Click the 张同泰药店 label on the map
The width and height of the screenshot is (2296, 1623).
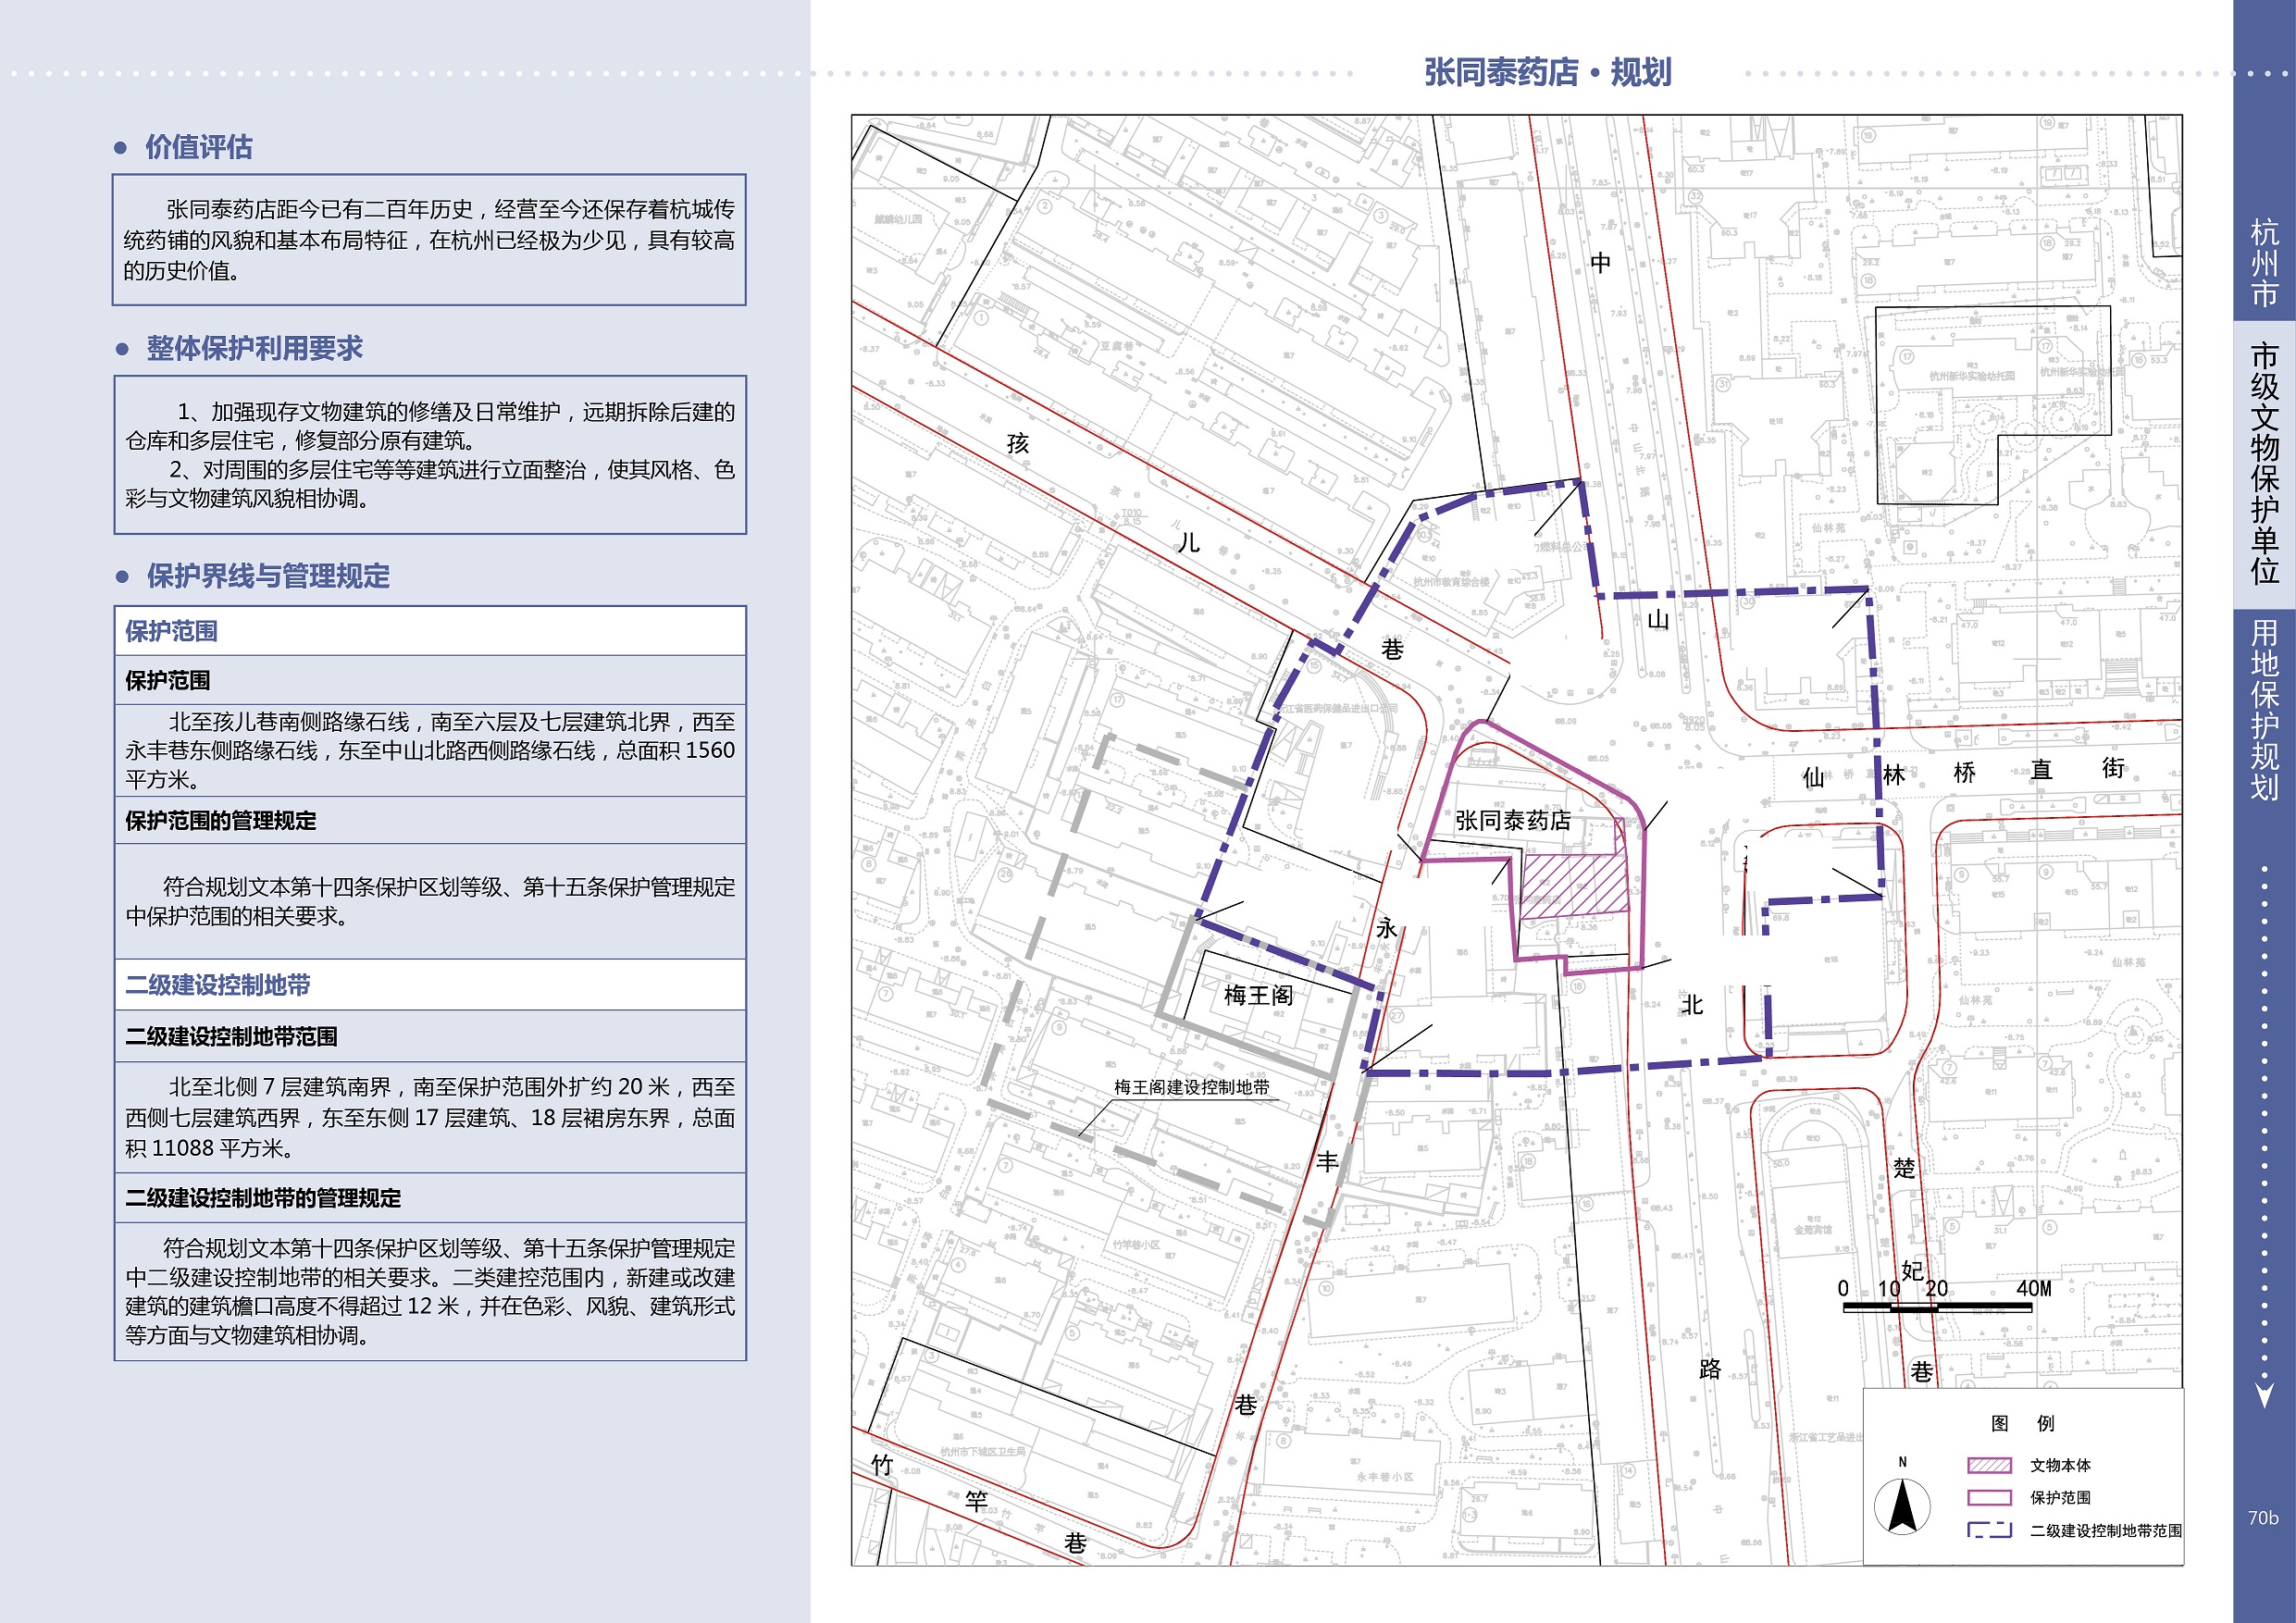[x=1512, y=821]
